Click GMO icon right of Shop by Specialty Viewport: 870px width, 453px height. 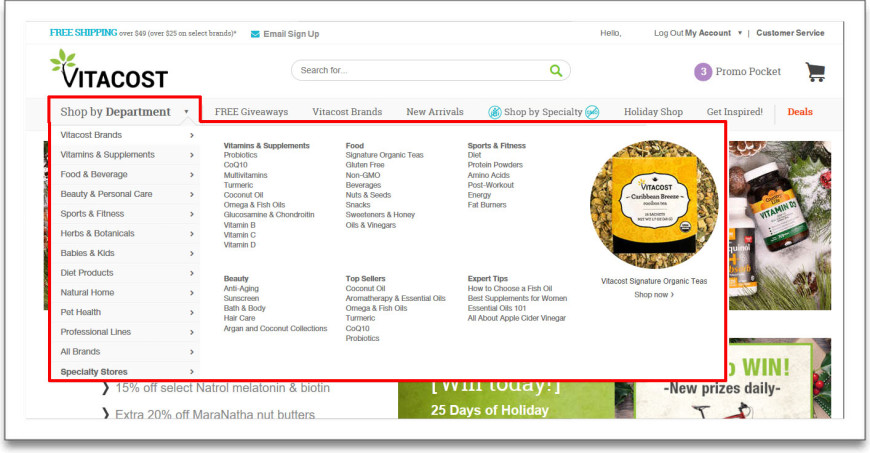pos(592,112)
